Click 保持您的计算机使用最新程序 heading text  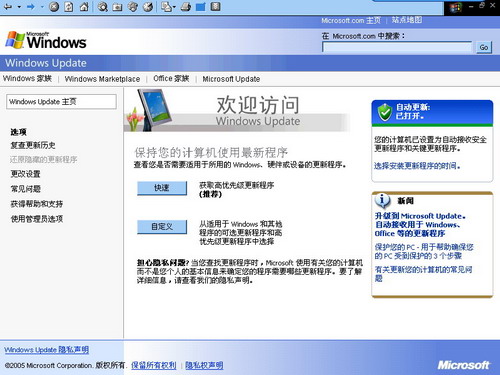pyautogui.click(x=211, y=153)
